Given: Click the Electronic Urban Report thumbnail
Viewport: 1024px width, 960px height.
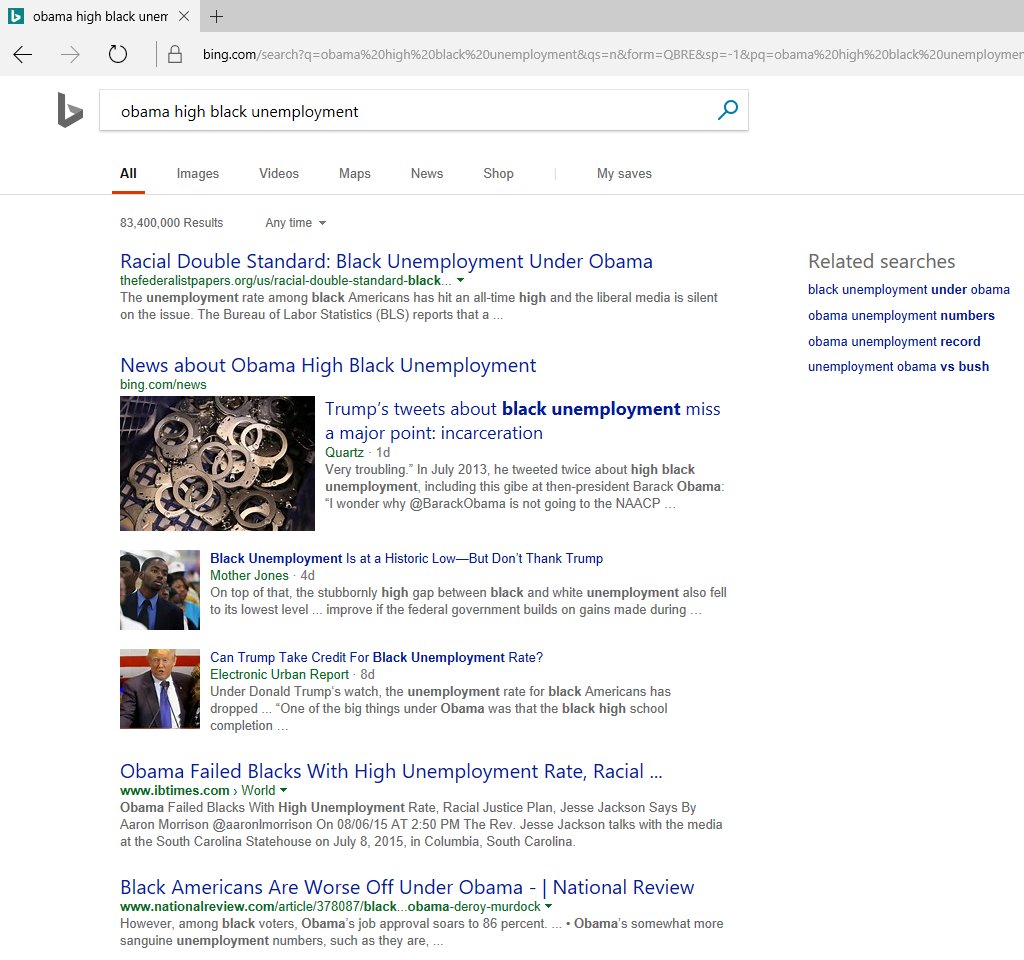Looking at the screenshot, I should pos(160,689).
